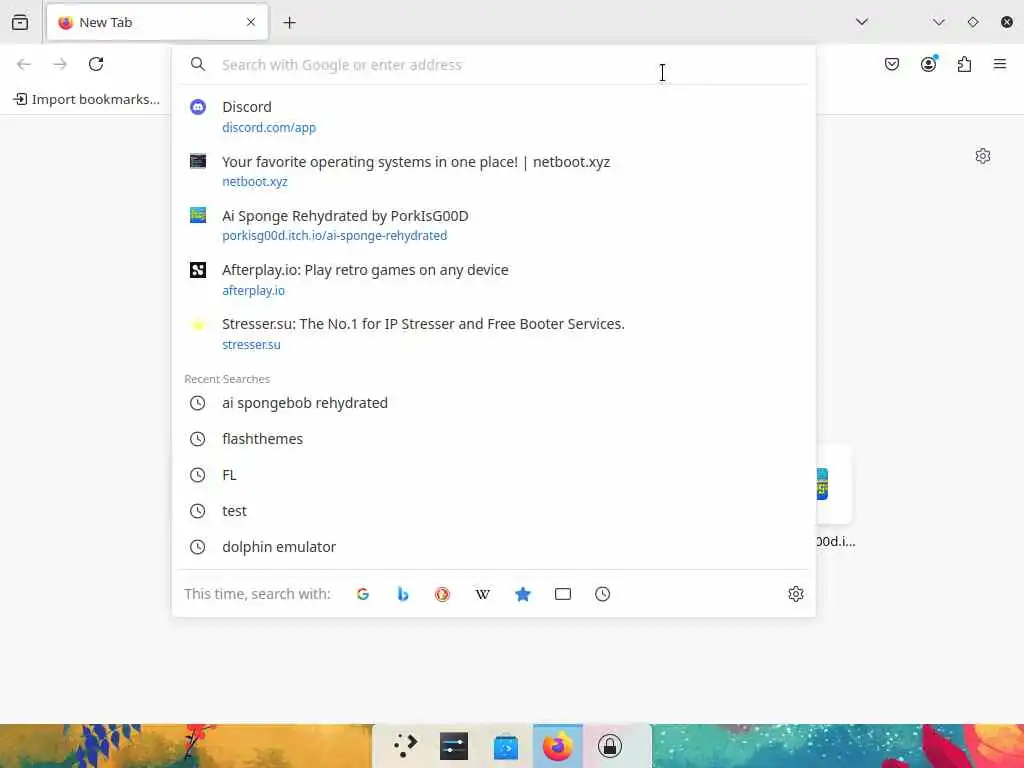Open the Firefox account menu
The image size is (1024, 768).
point(929,64)
